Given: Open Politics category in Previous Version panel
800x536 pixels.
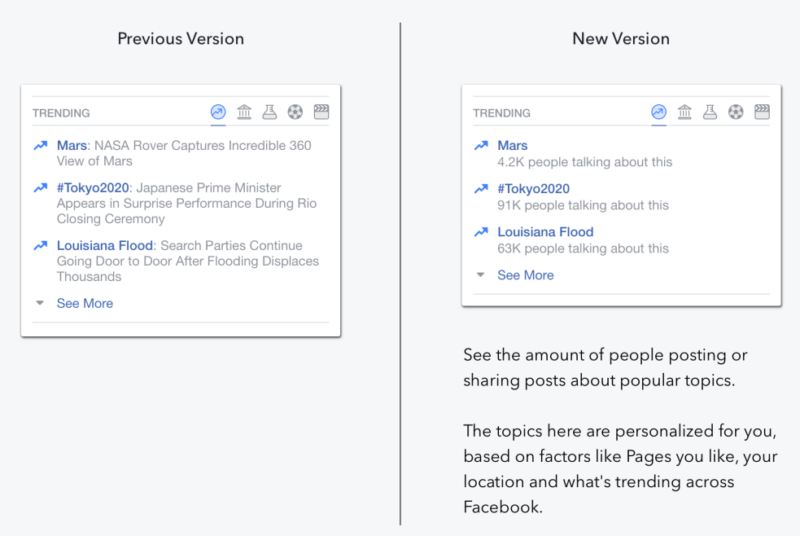Looking at the screenshot, I should coord(244,112).
